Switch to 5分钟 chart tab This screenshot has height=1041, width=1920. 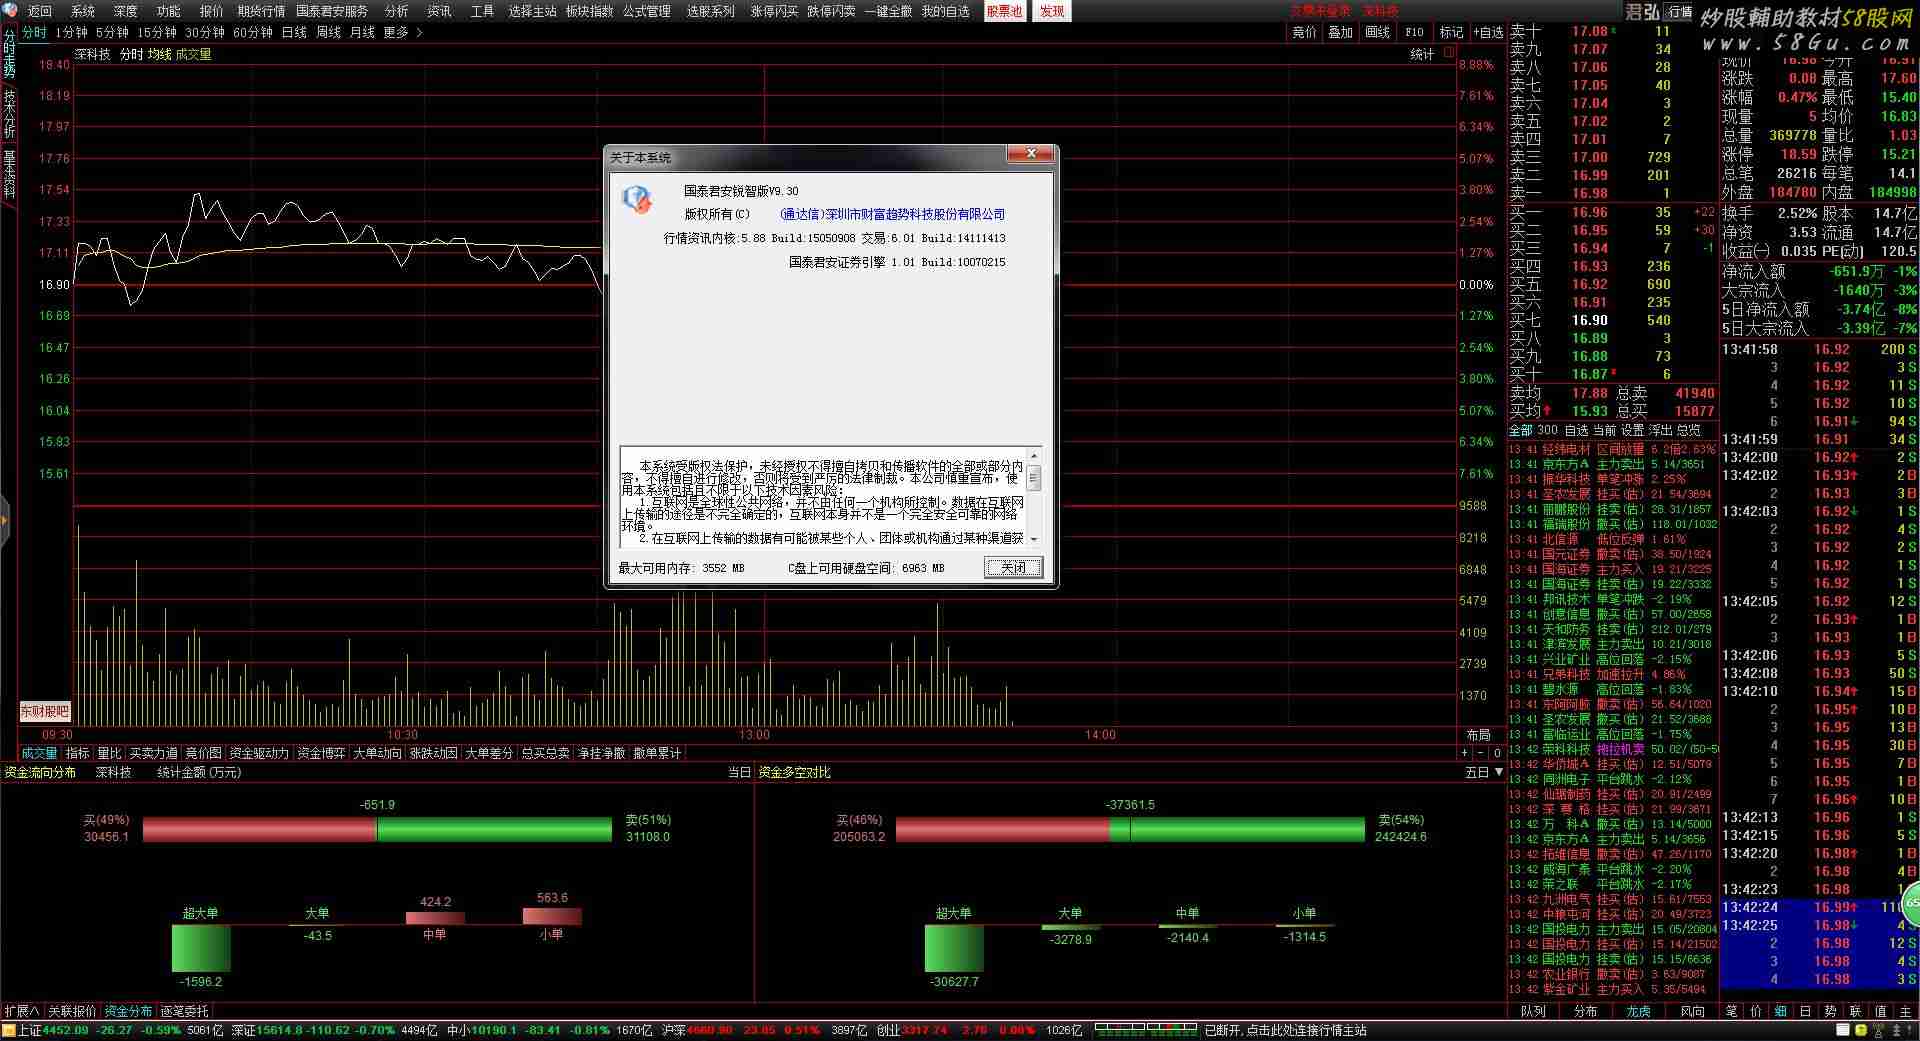(112, 33)
